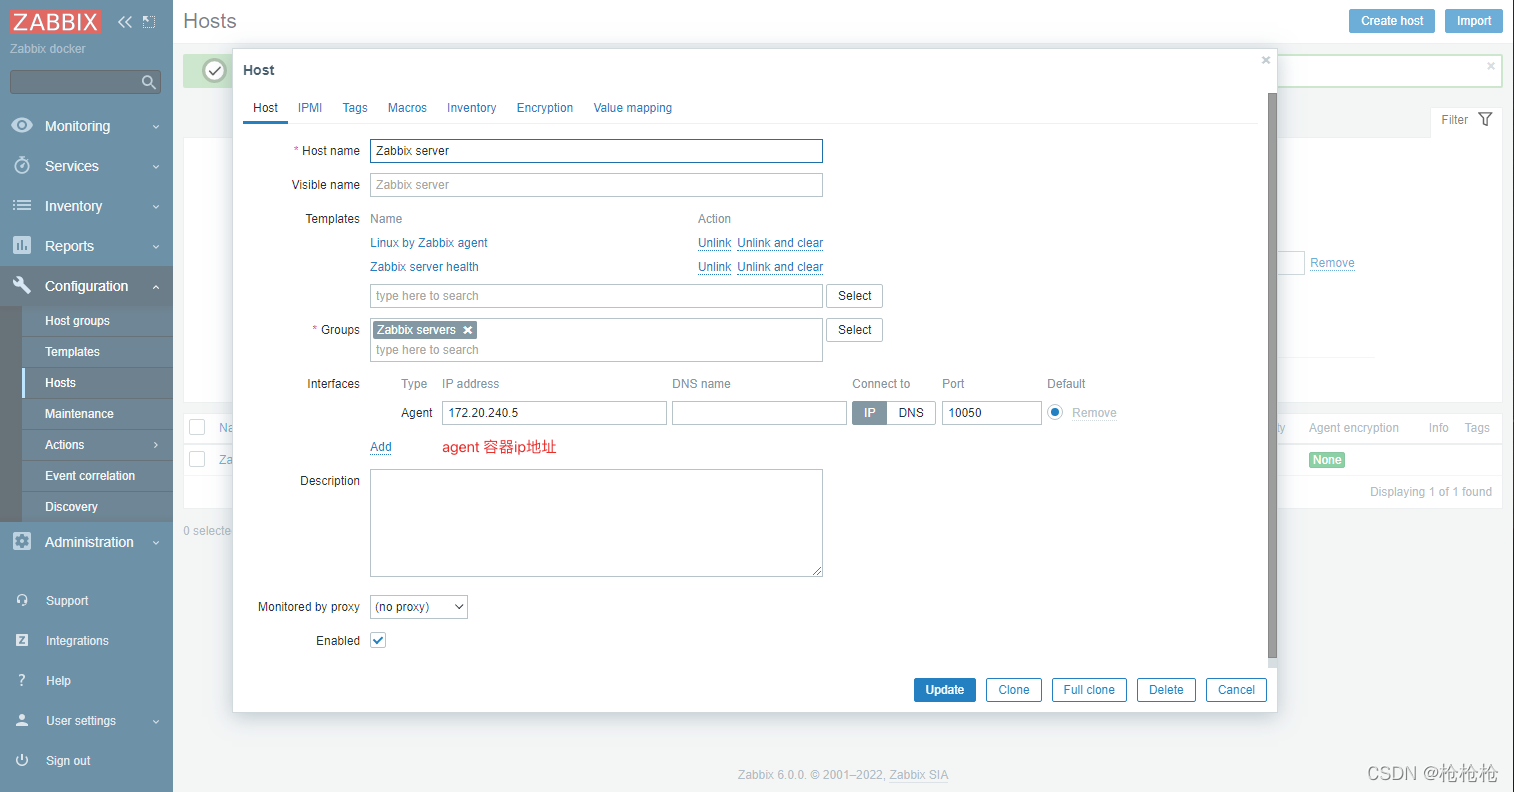
Task: Click the Monitoring eye icon
Action: [x=22, y=126]
